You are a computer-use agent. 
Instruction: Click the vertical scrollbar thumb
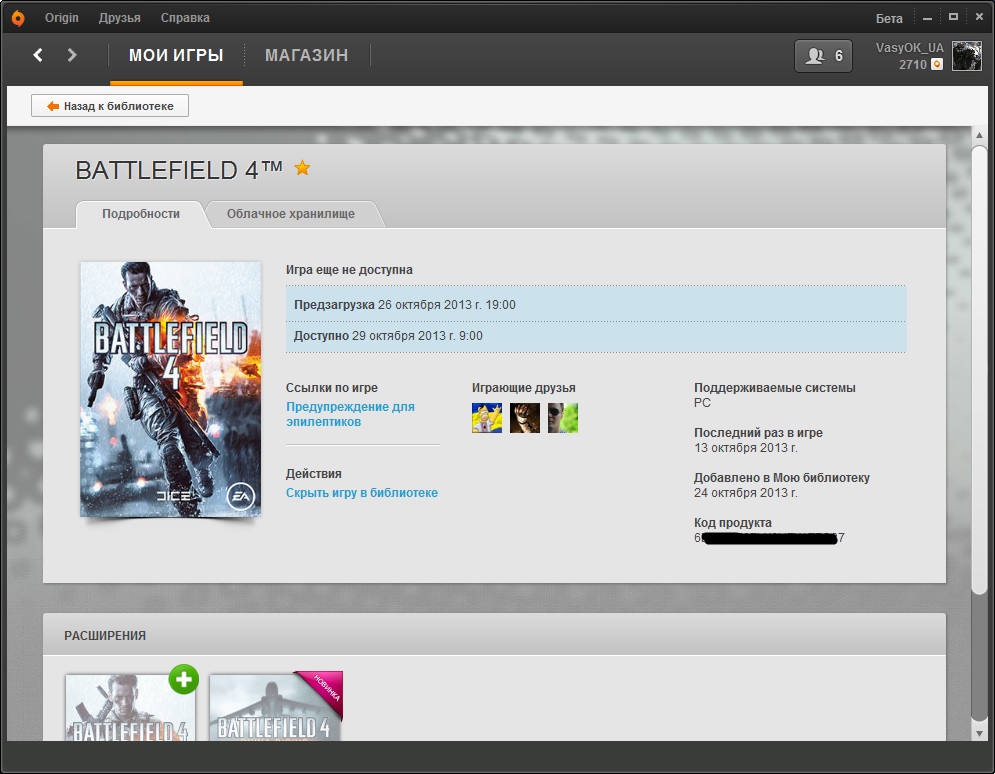(979, 371)
